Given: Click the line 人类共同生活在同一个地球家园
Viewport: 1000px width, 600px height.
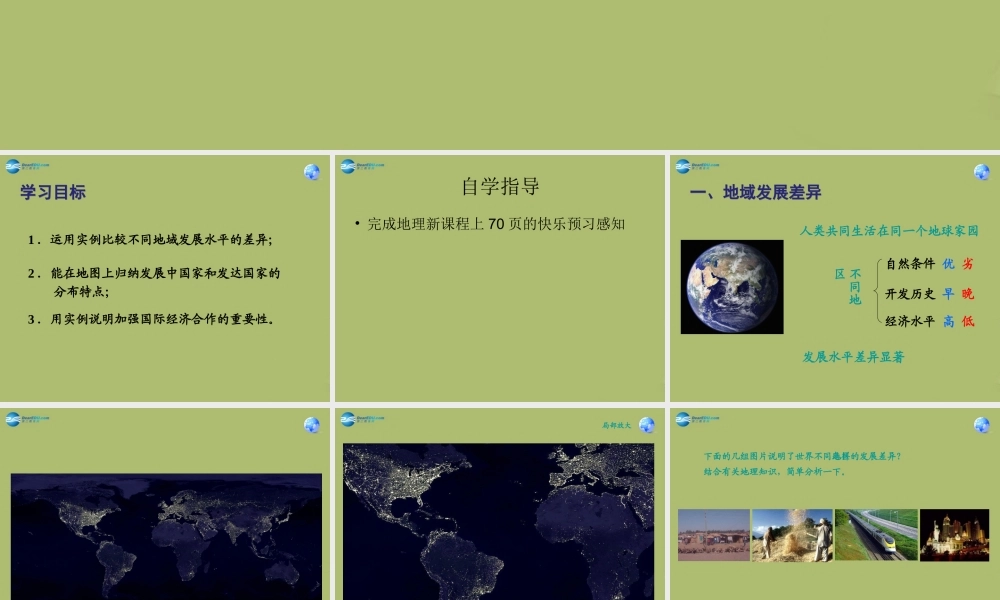Looking at the screenshot, I should [890, 231].
